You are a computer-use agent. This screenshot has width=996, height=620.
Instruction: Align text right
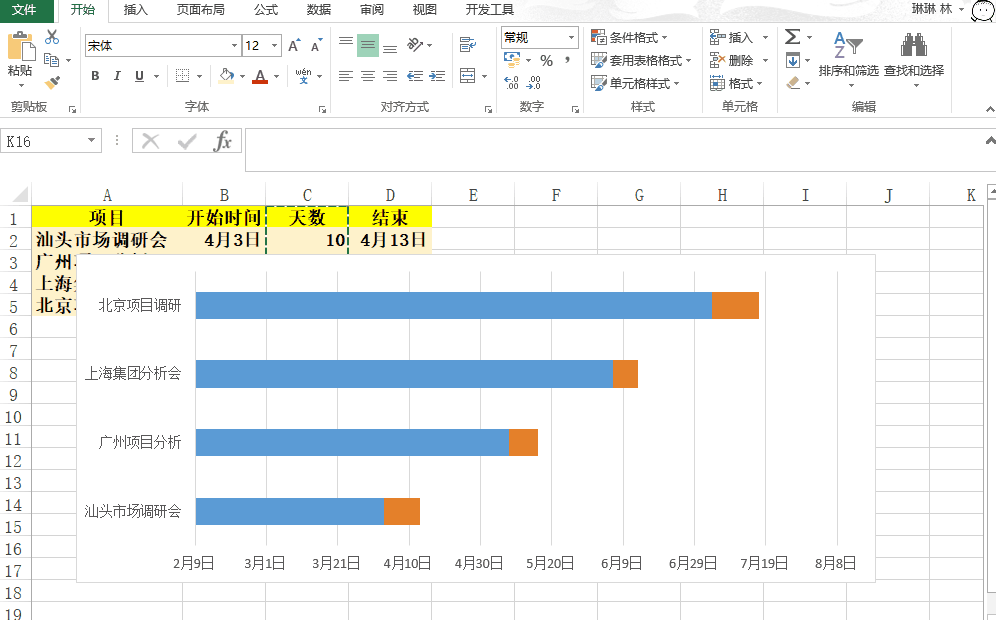point(390,76)
